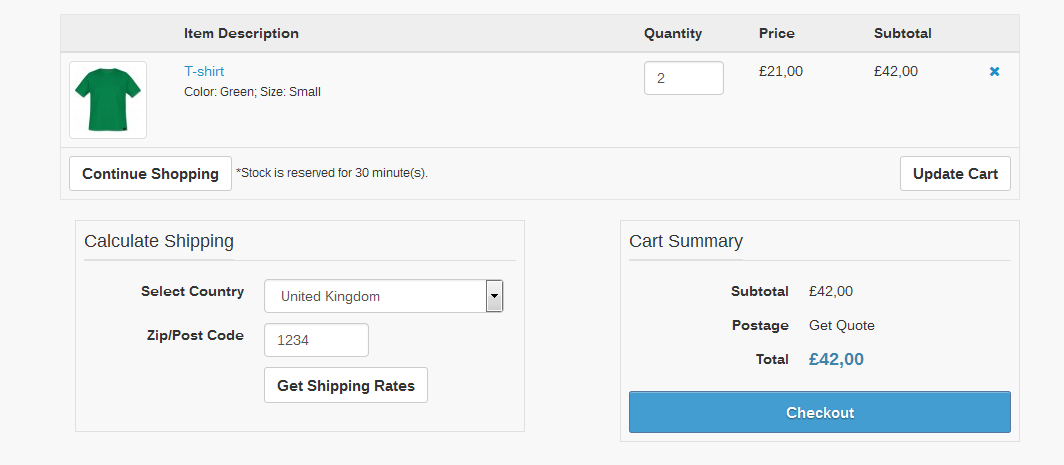Image resolution: width=1064 pixels, height=465 pixels.
Task: Click the Cart Summary heading
Action: pos(686,241)
